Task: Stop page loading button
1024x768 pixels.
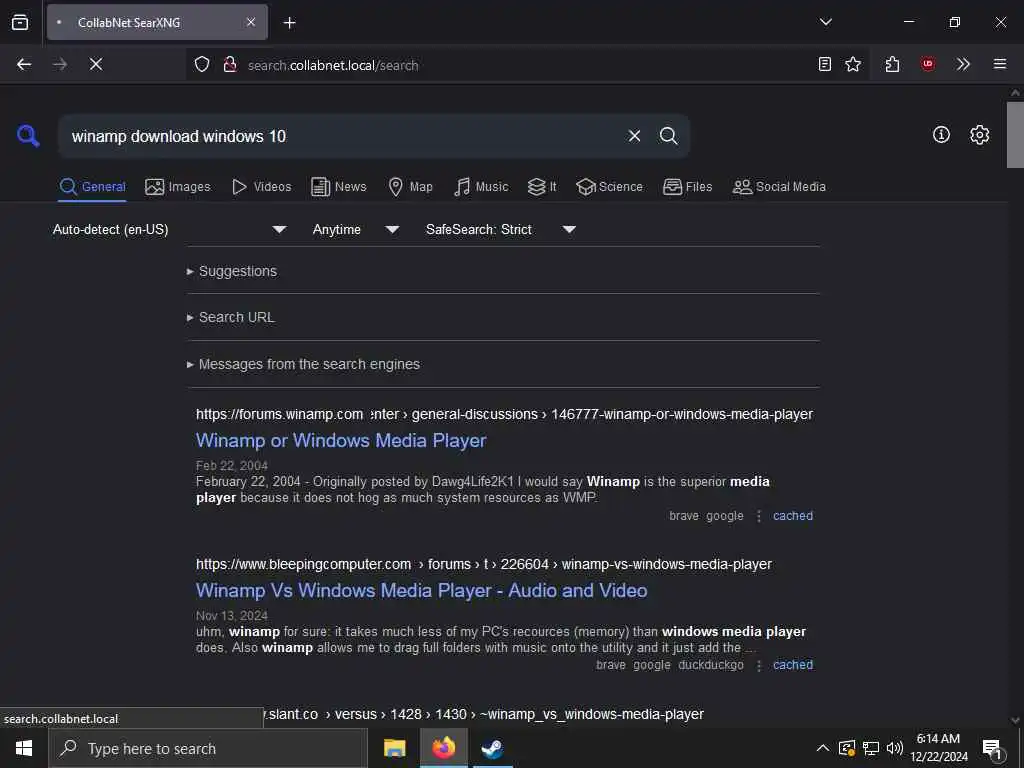Action: point(96,64)
